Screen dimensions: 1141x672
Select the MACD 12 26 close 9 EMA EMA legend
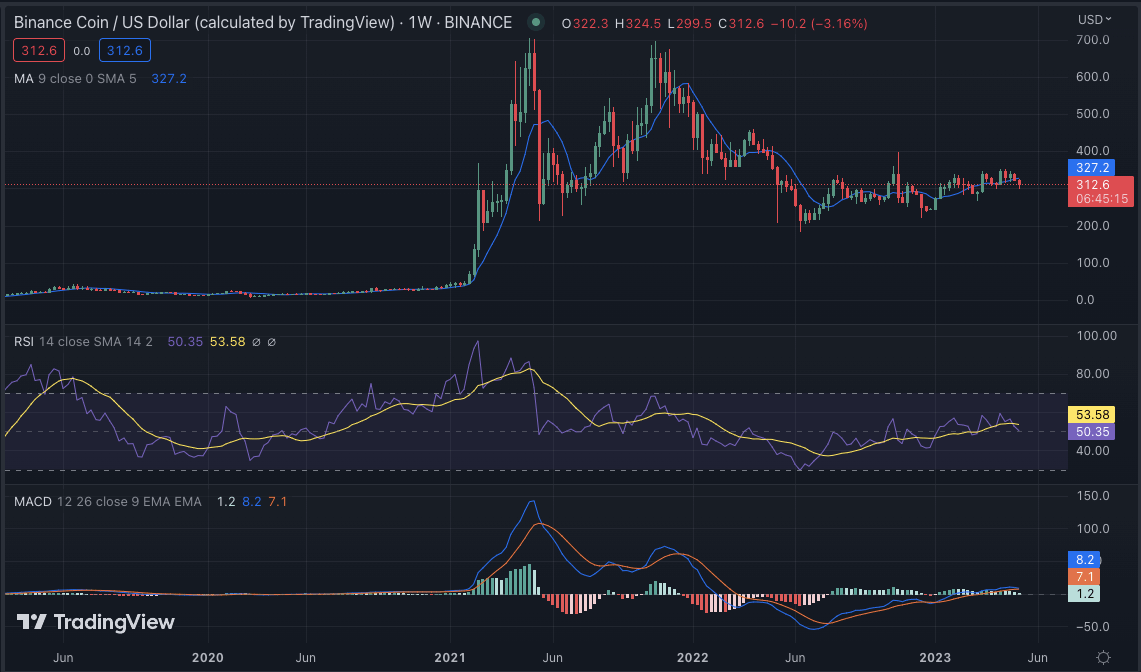click(x=108, y=502)
